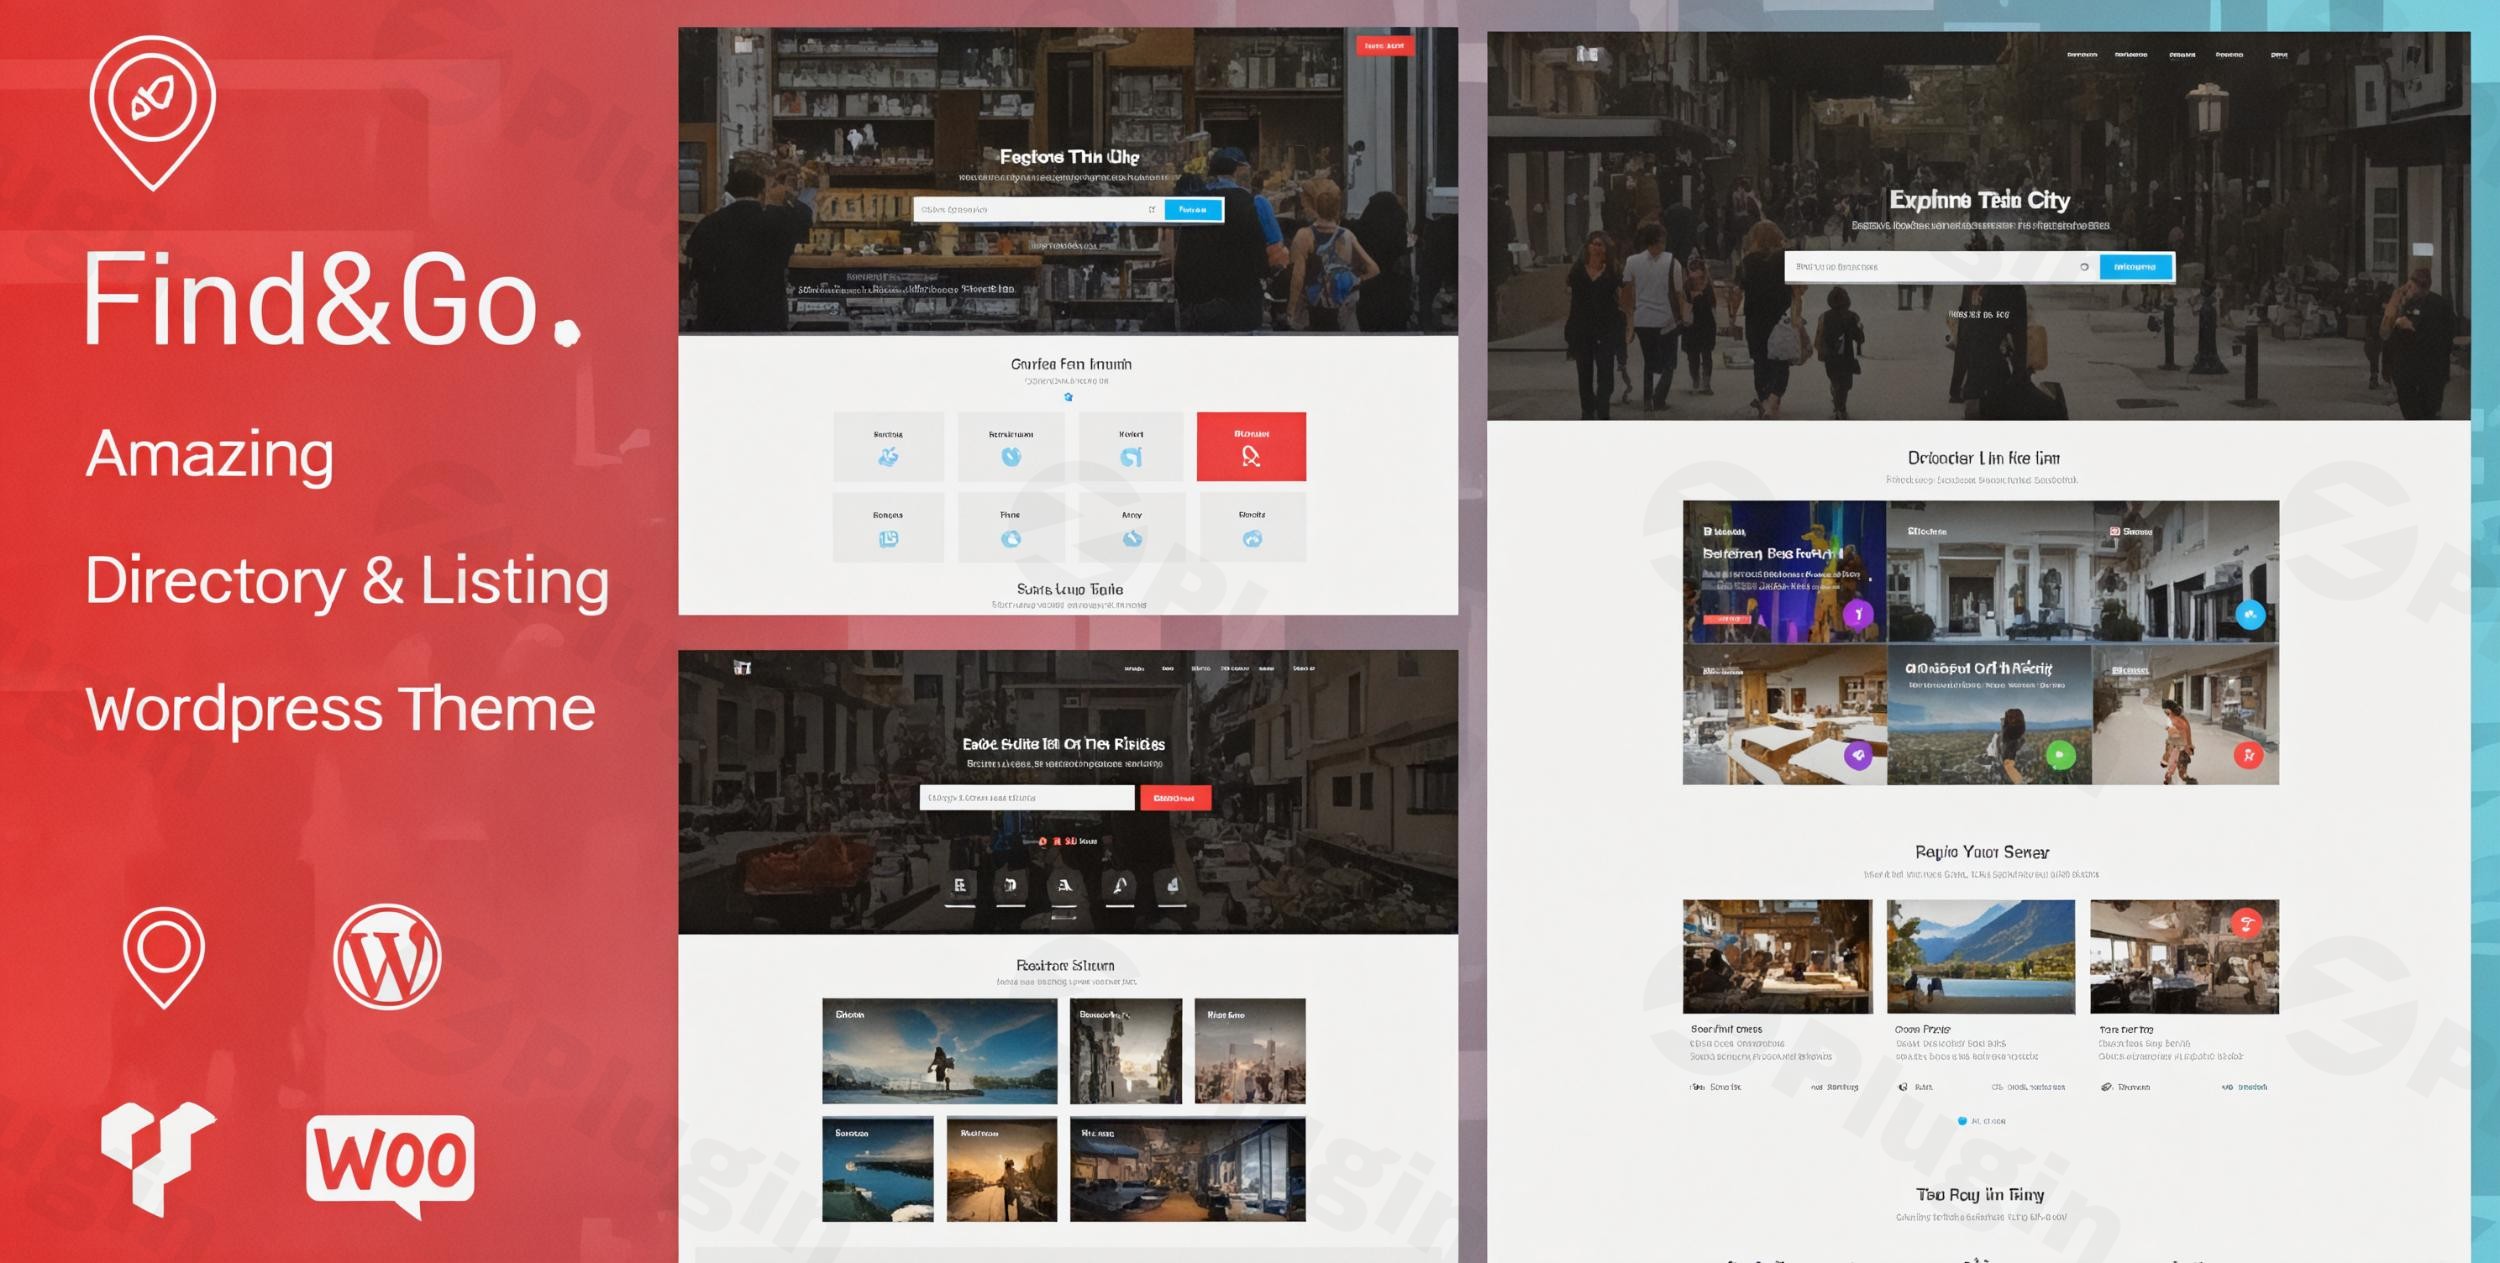Click the WordPress logo icon
The image size is (2500, 1263).
point(387,957)
